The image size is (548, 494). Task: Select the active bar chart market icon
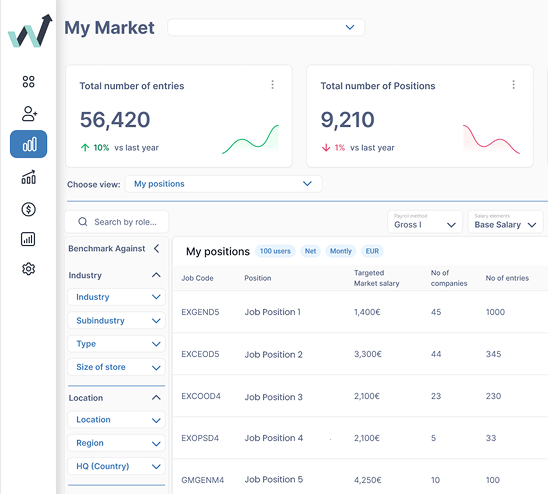28,144
